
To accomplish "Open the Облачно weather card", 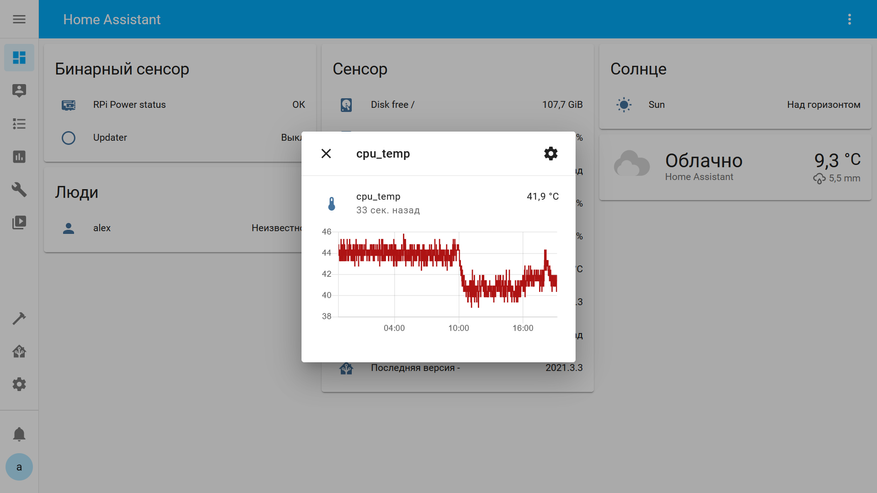I will click(x=735, y=168).
